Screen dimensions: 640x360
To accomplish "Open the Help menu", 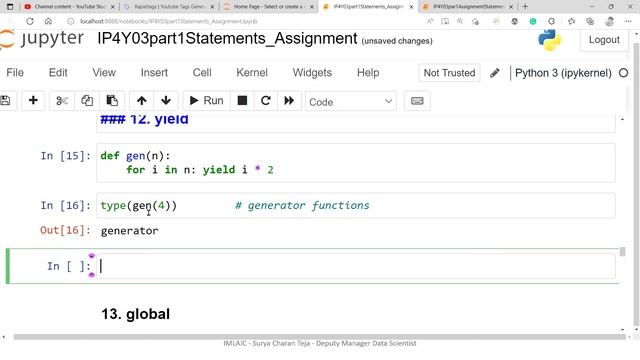I will [368, 73].
